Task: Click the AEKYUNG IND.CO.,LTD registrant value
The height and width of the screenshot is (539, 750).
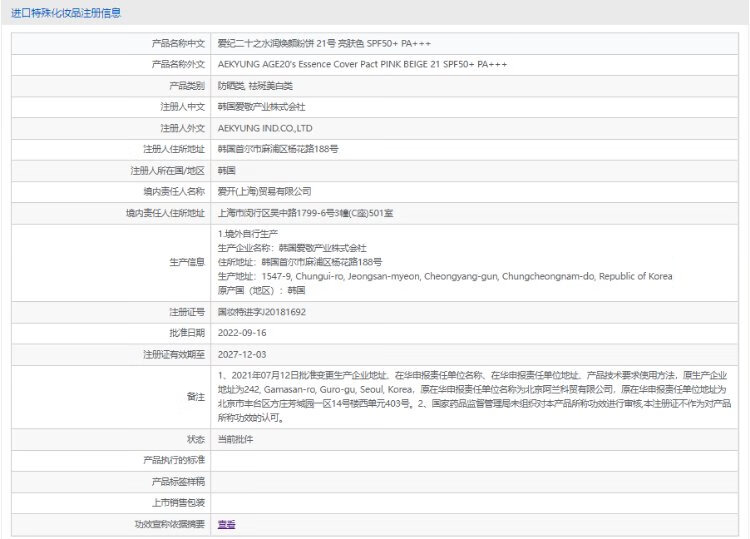Action: (x=265, y=128)
